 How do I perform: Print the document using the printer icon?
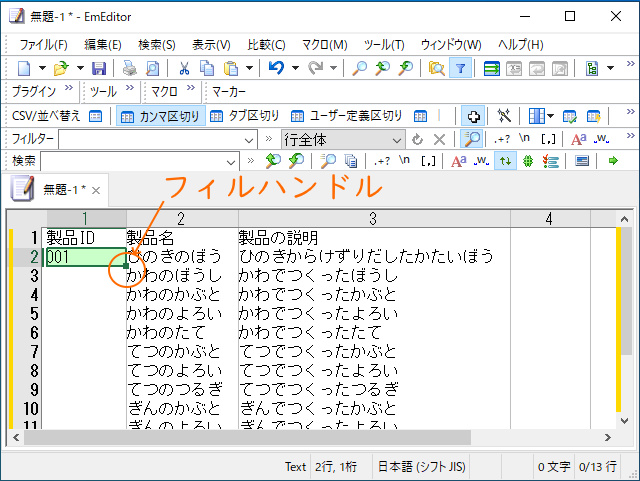tap(130, 68)
